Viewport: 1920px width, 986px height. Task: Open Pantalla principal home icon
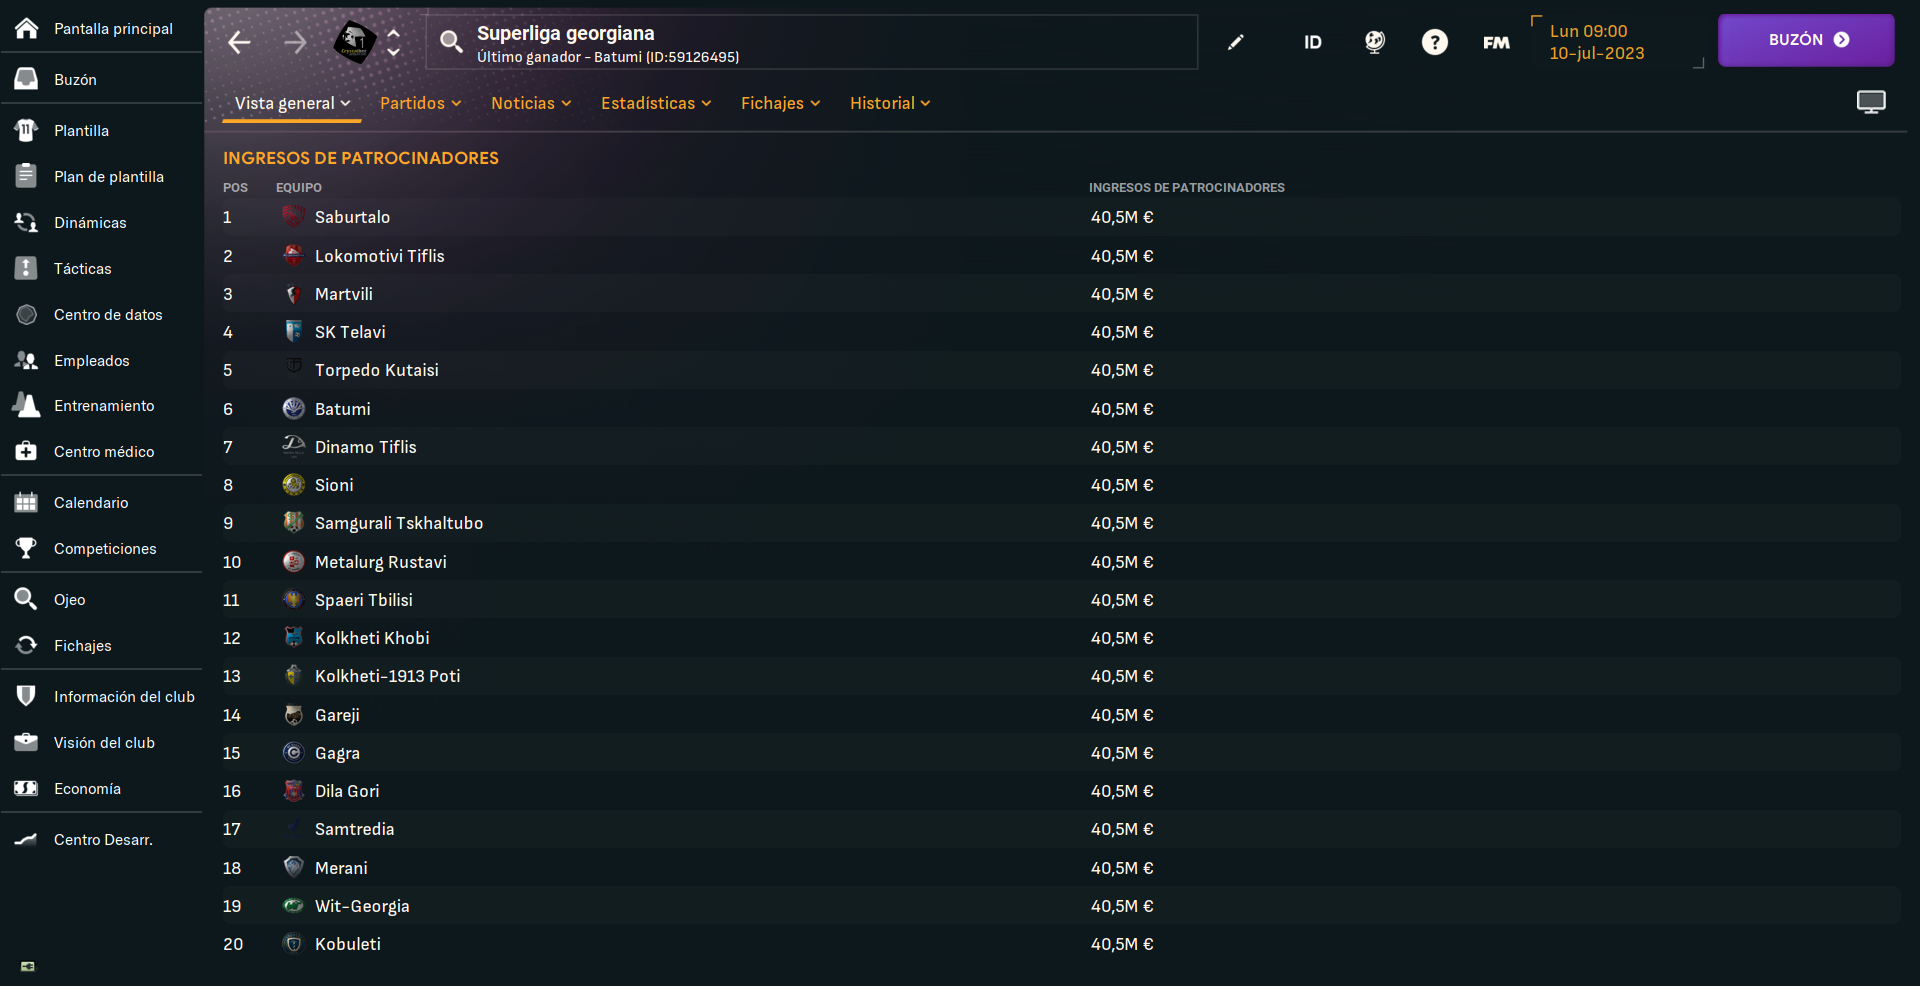pos(27,28)
